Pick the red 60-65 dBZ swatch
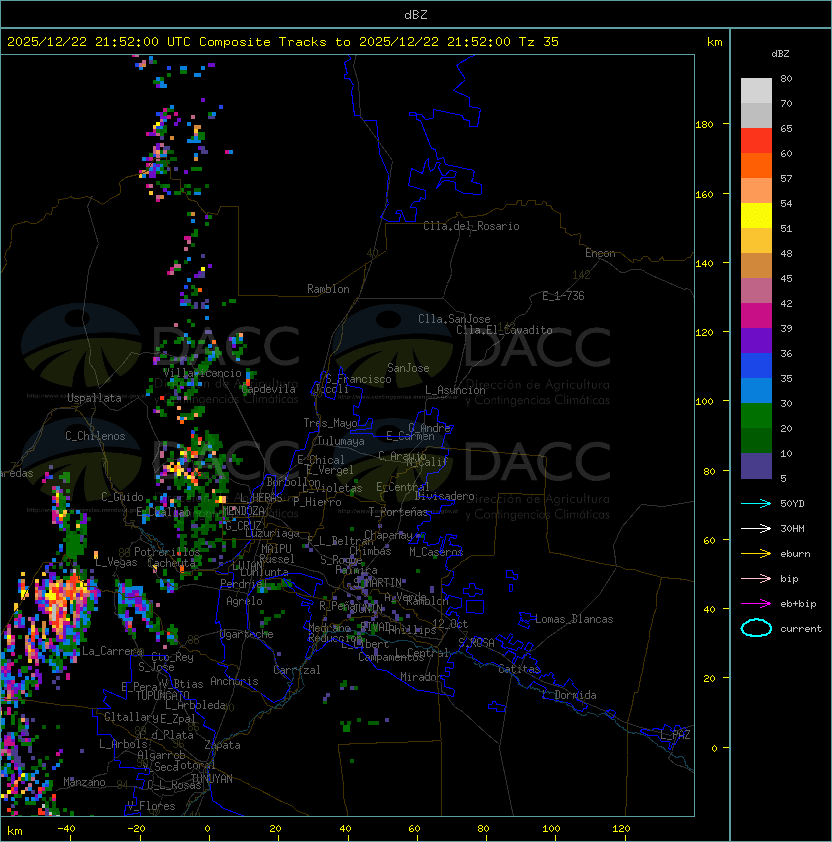The height and width of the screenshot is (842, 832). (756, 141)
